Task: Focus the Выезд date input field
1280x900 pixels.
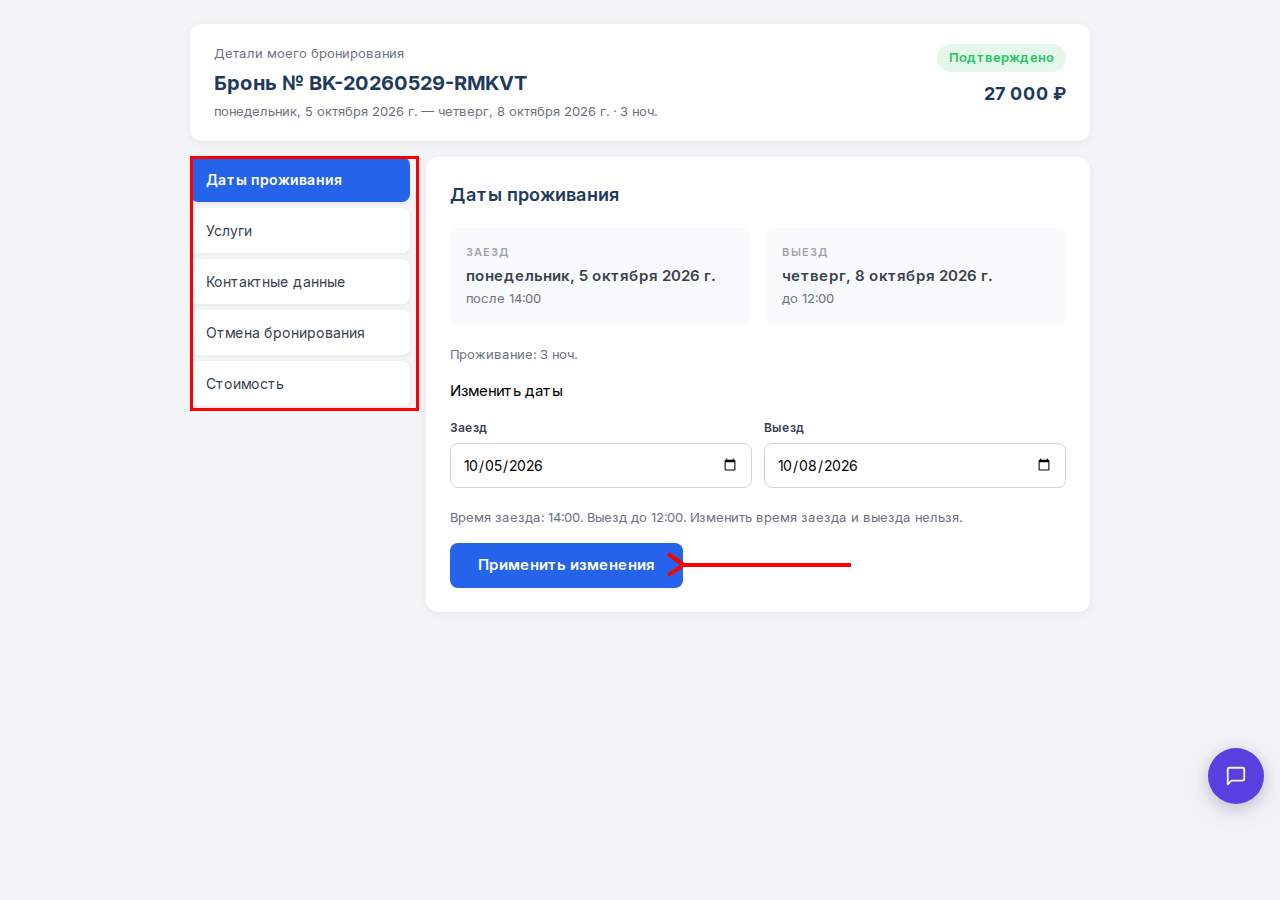Action: (915, 465)
